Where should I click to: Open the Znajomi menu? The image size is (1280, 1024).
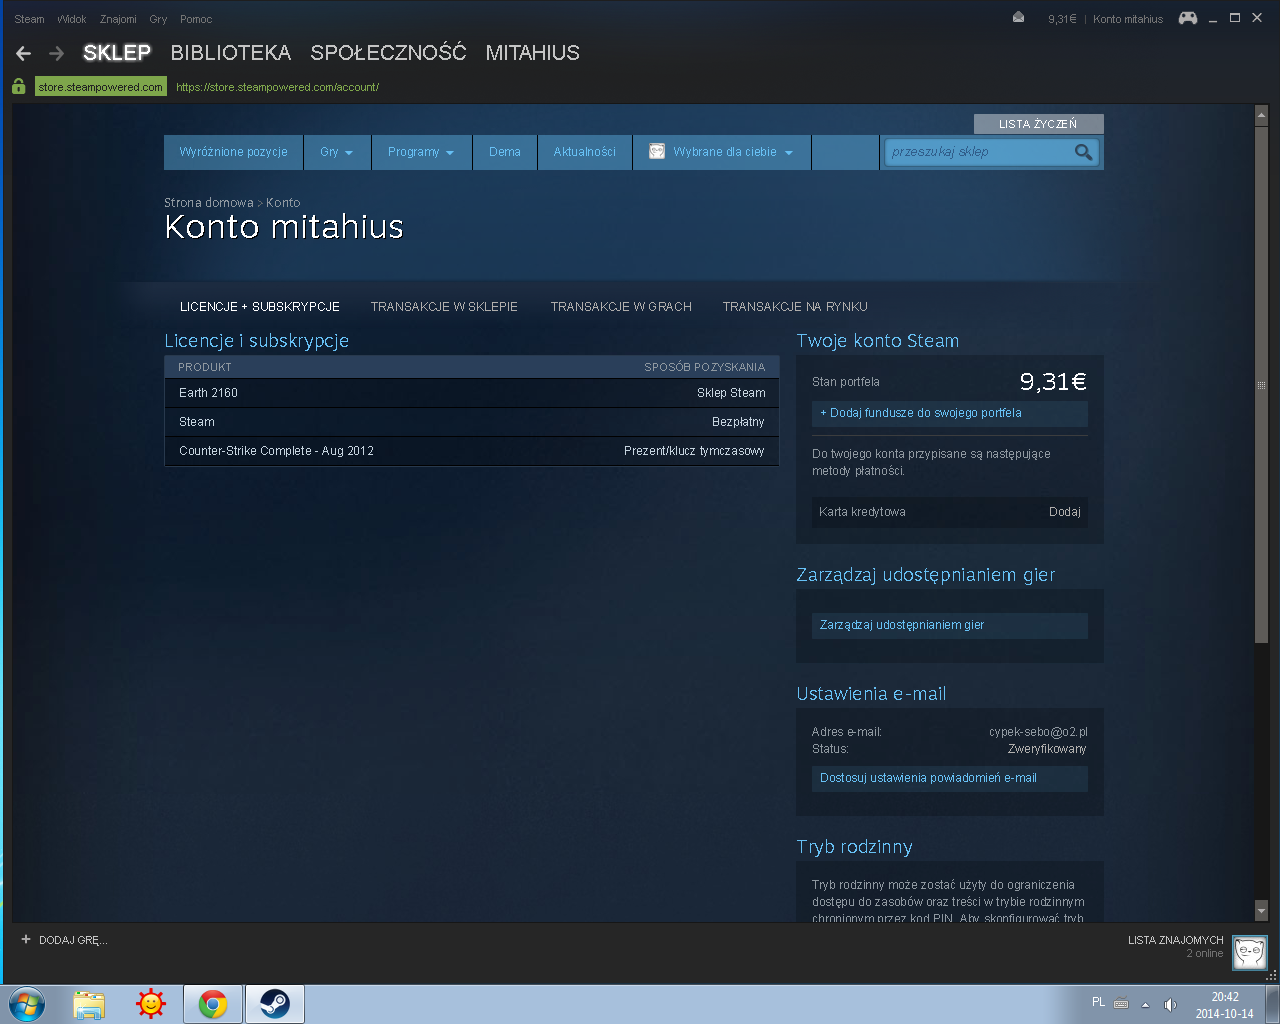pyautogui.click(x=118, y=19)
